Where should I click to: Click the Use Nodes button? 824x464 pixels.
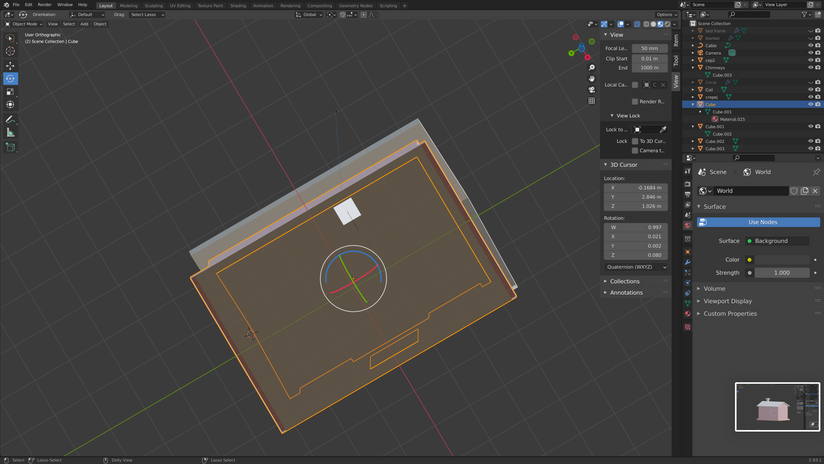758,222
